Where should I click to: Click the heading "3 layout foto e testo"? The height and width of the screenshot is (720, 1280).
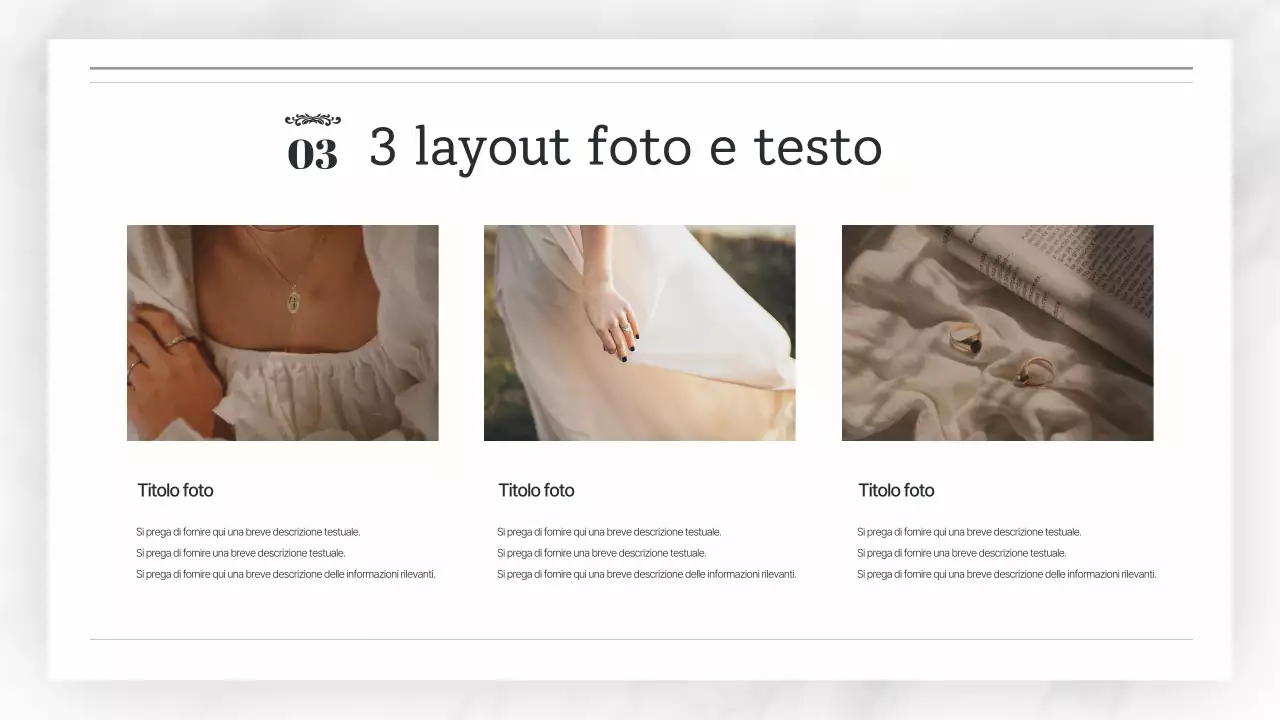(x=625, y=146)
